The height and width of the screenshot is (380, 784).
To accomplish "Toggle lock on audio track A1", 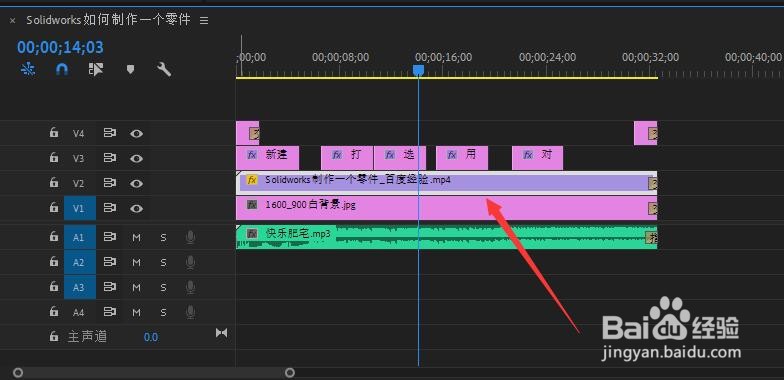I will click(54, 237).
